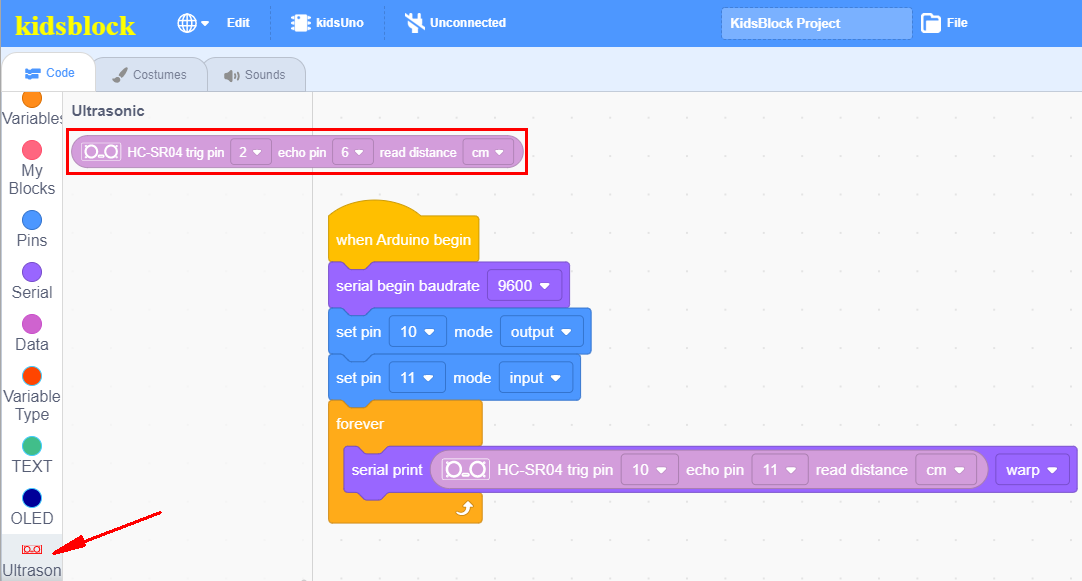
Task: Switch to the Costumes tab
Action: (150, 75)
